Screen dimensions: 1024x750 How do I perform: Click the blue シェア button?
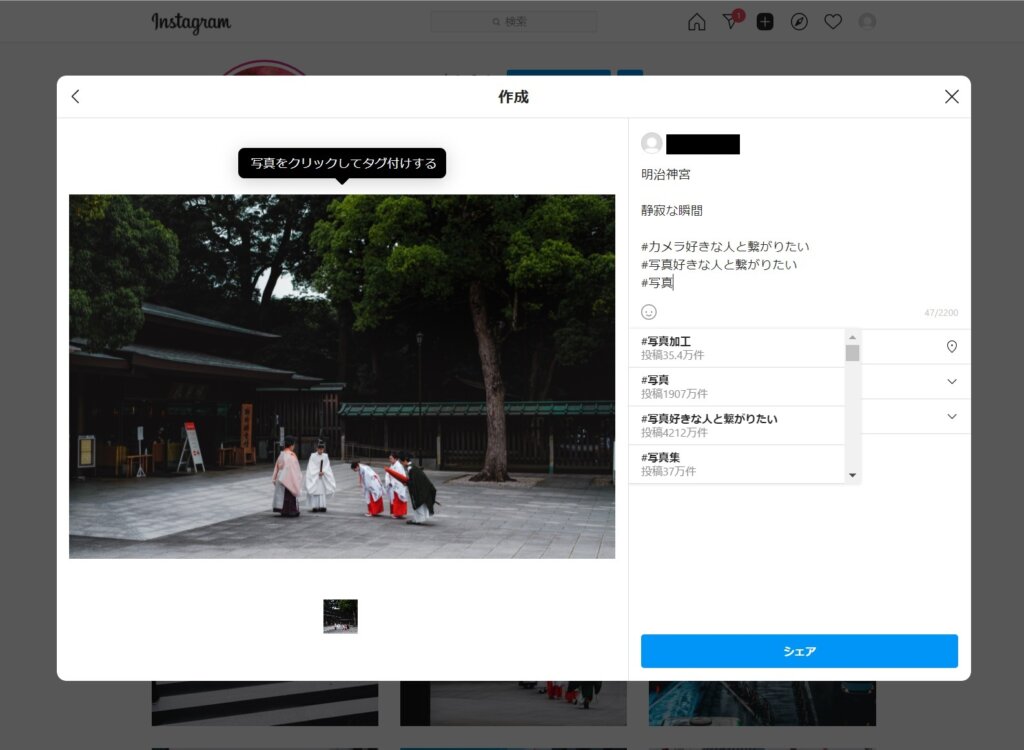[x=799, y=651]
